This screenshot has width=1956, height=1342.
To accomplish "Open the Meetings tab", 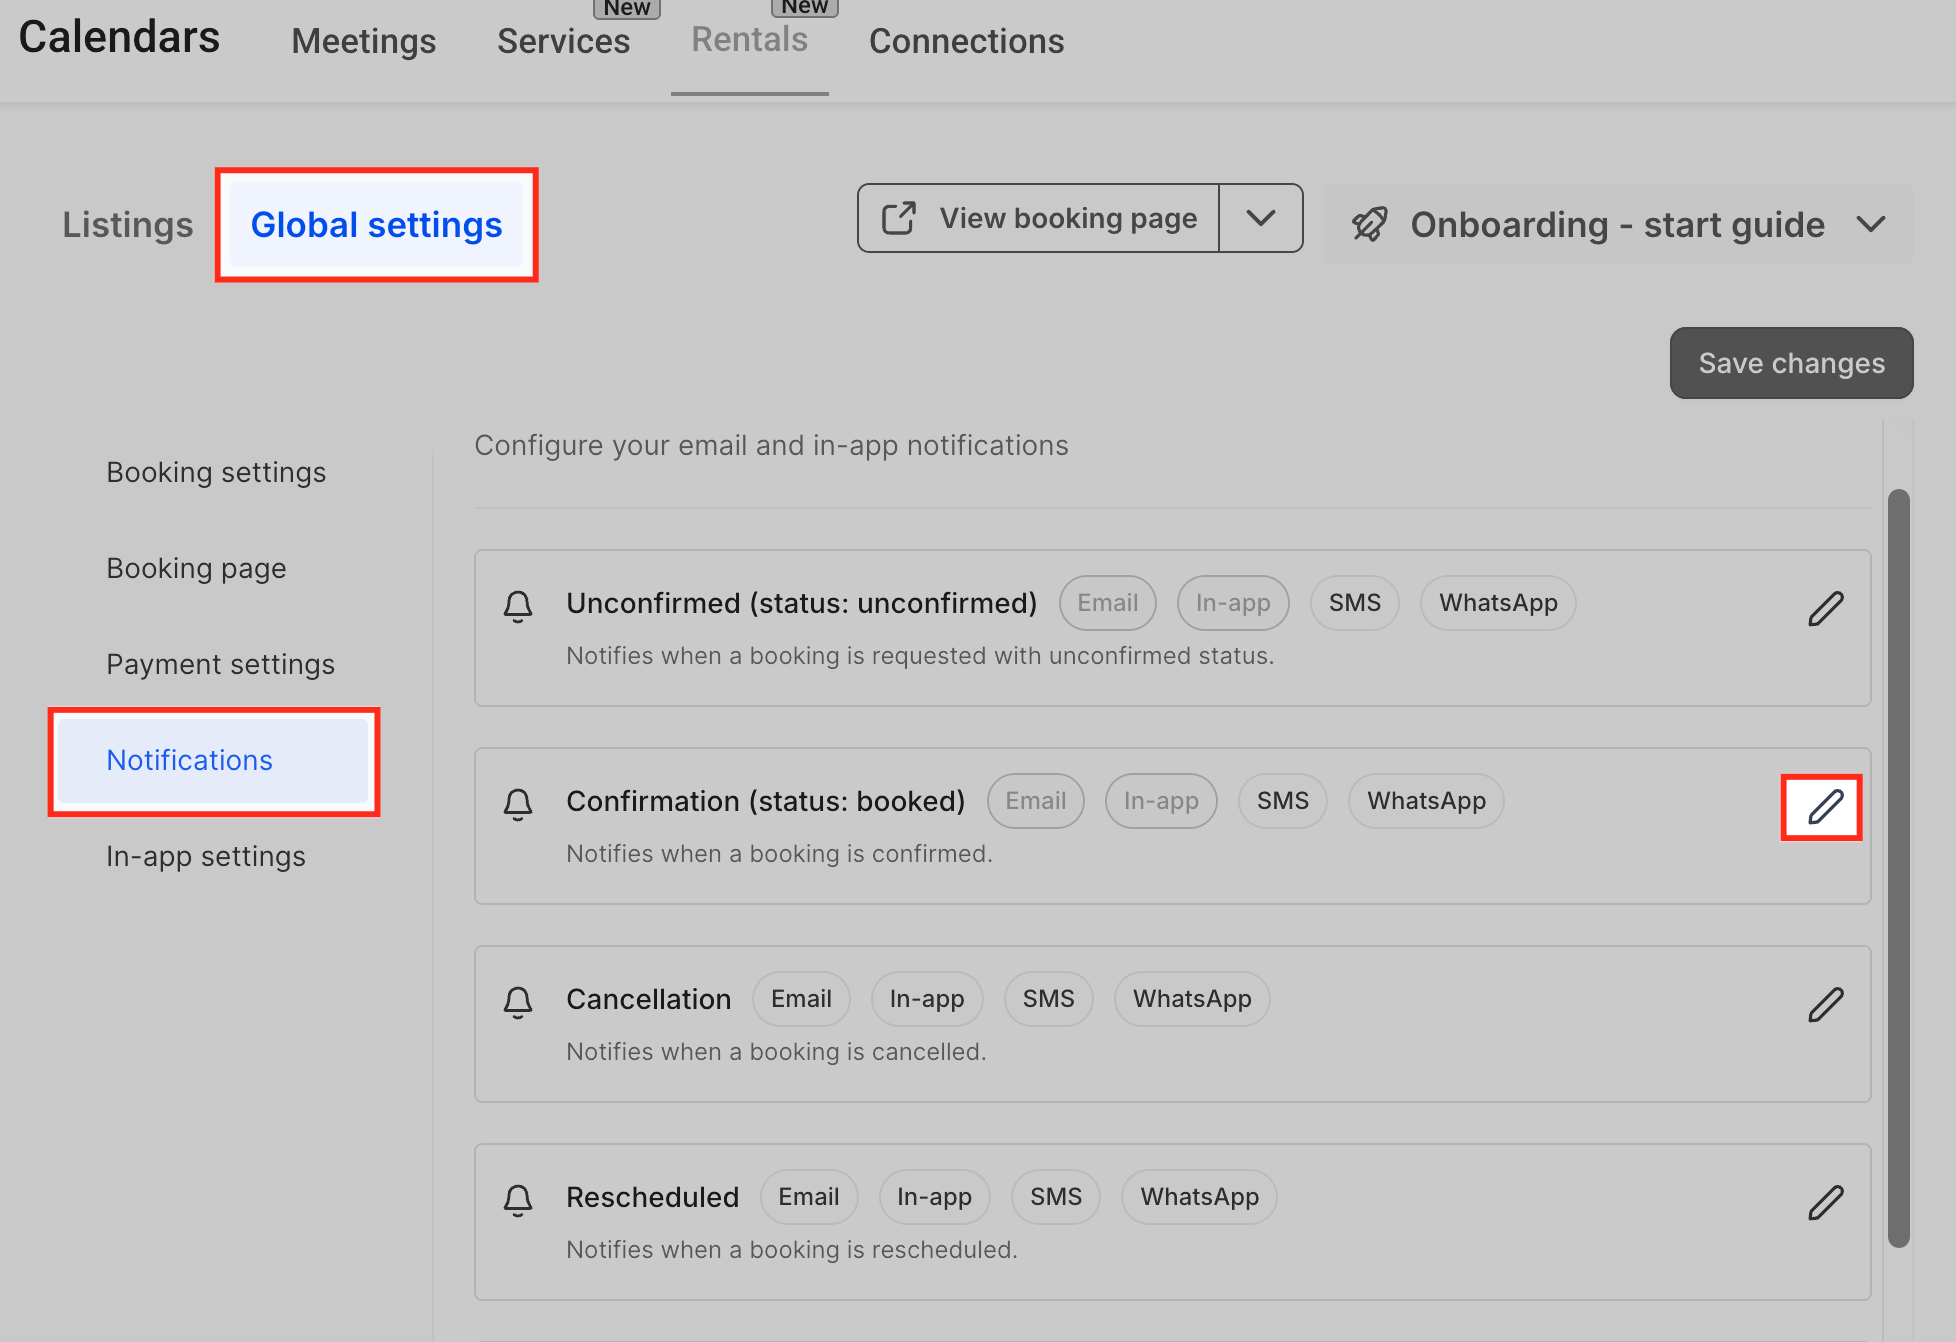I will click(364, 41).
